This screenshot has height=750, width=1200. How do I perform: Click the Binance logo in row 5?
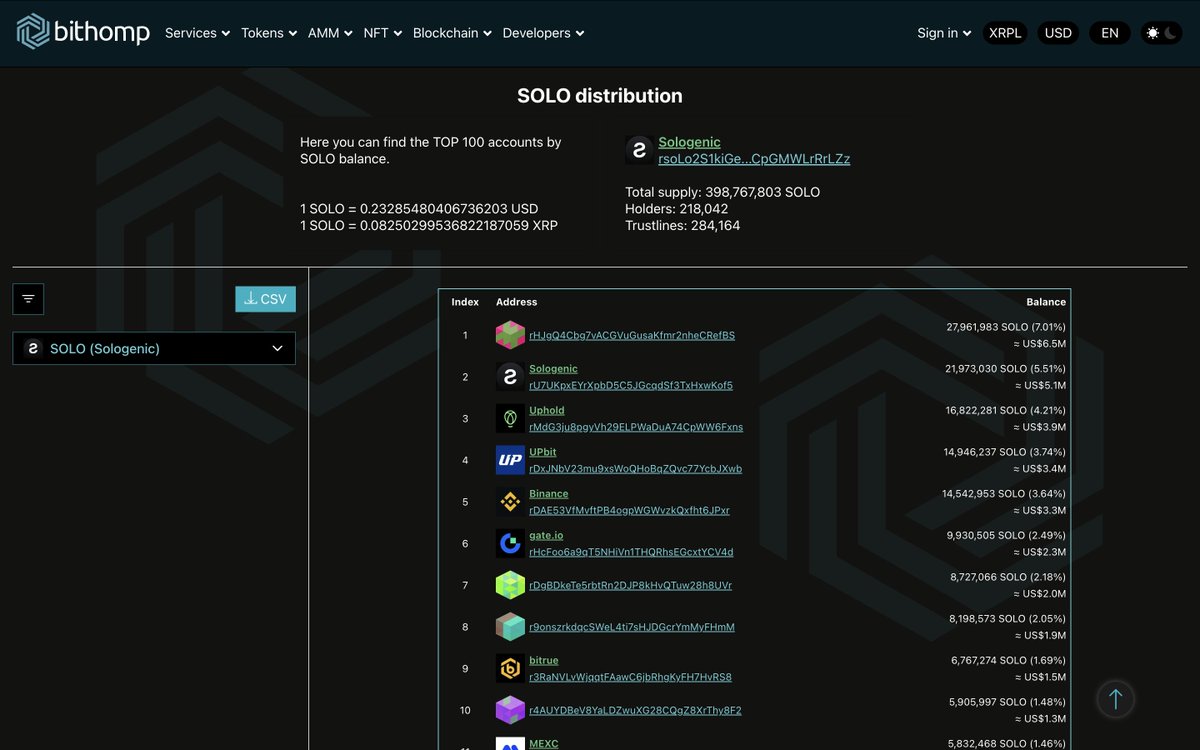[x=510, y=502]
